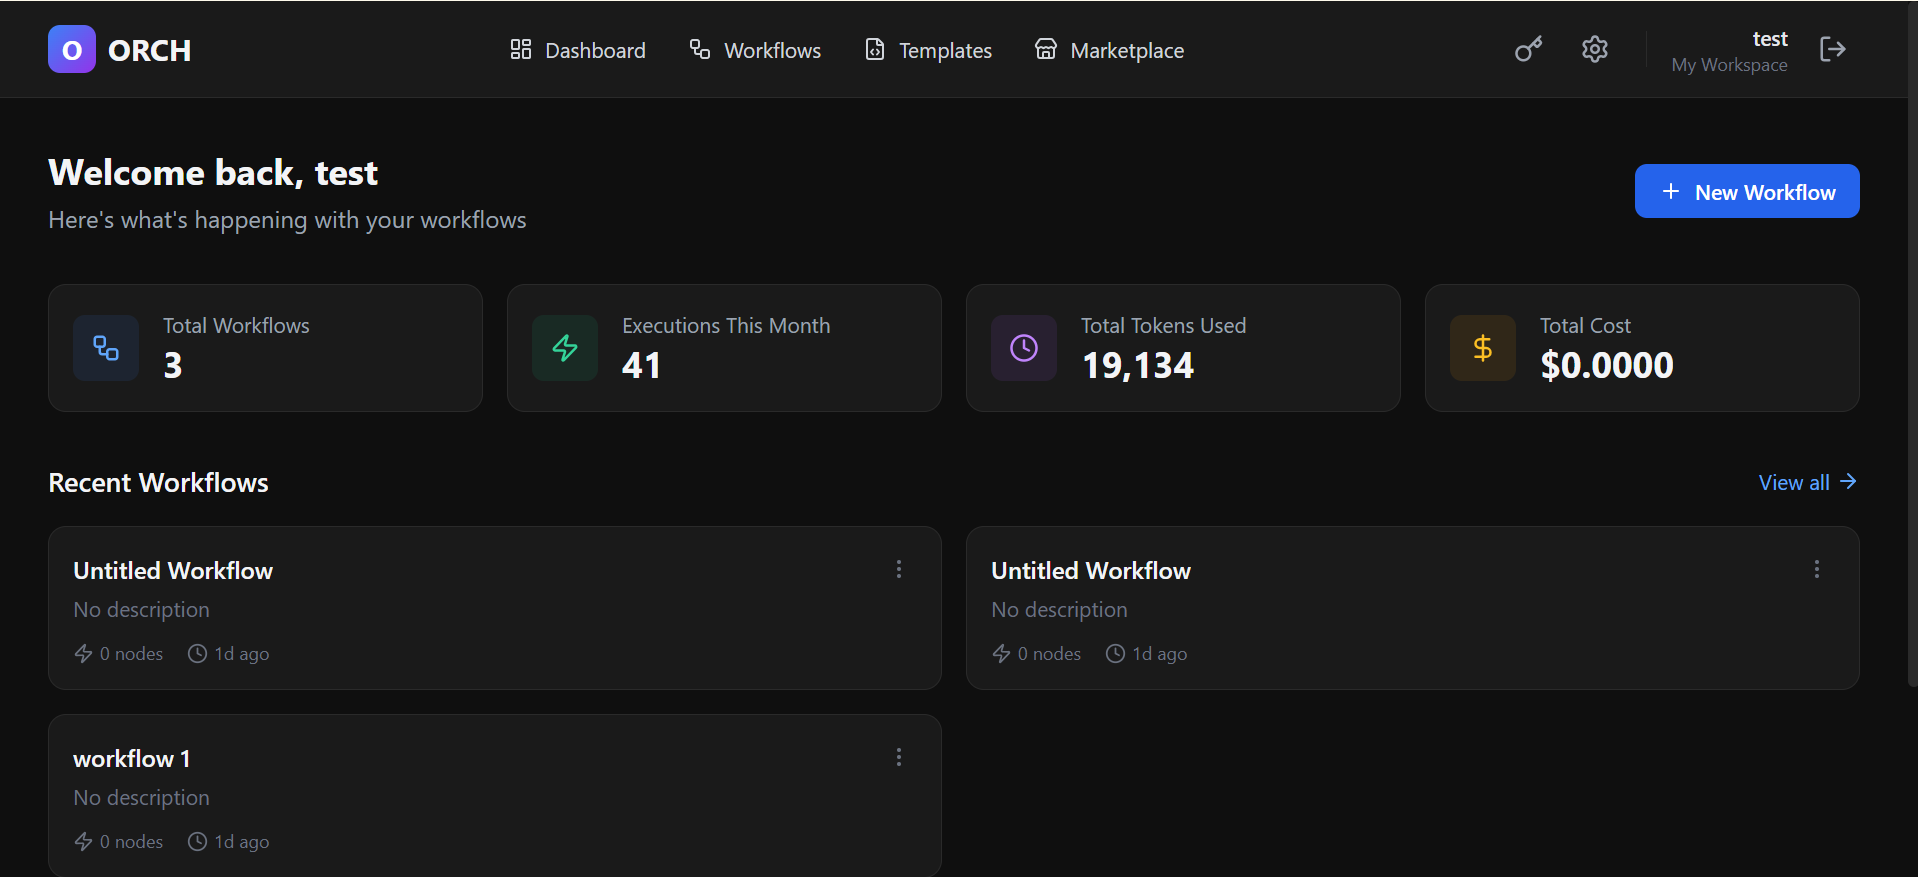The image size is (1918, 877).
Task: Click the New Workflow button
Action: click(1747, 191)
